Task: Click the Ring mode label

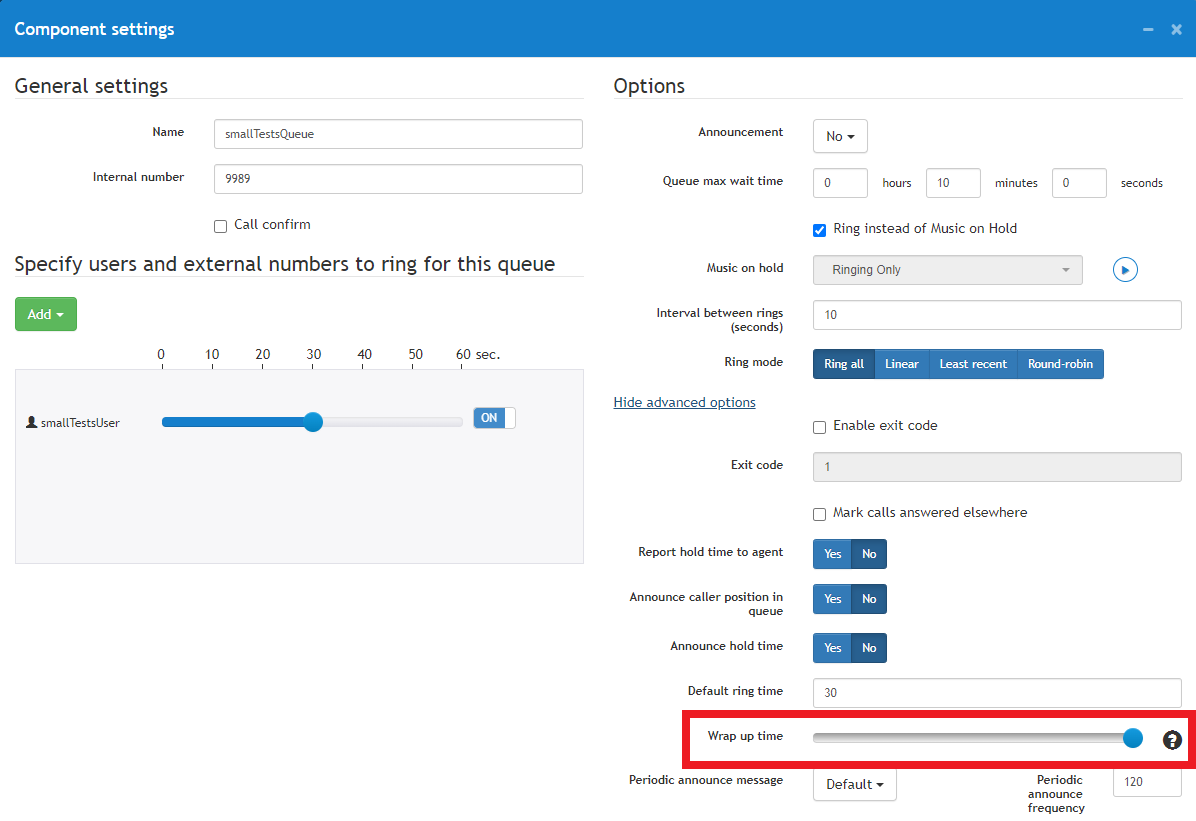Action: (753, 362)
